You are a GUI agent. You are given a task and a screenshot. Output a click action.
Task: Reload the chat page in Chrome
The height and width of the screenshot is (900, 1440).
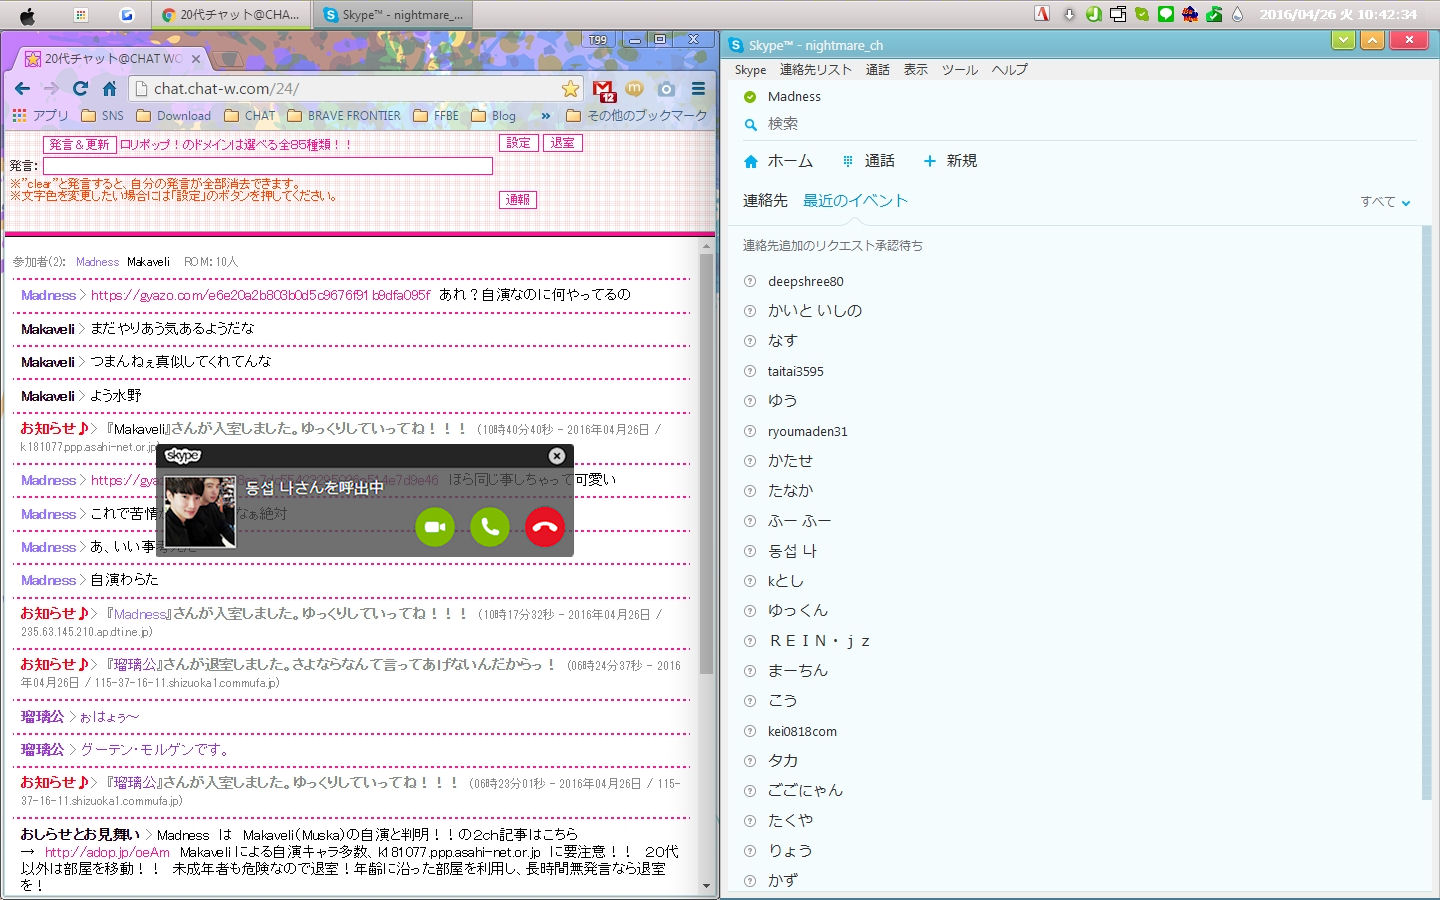click(80, 89)
